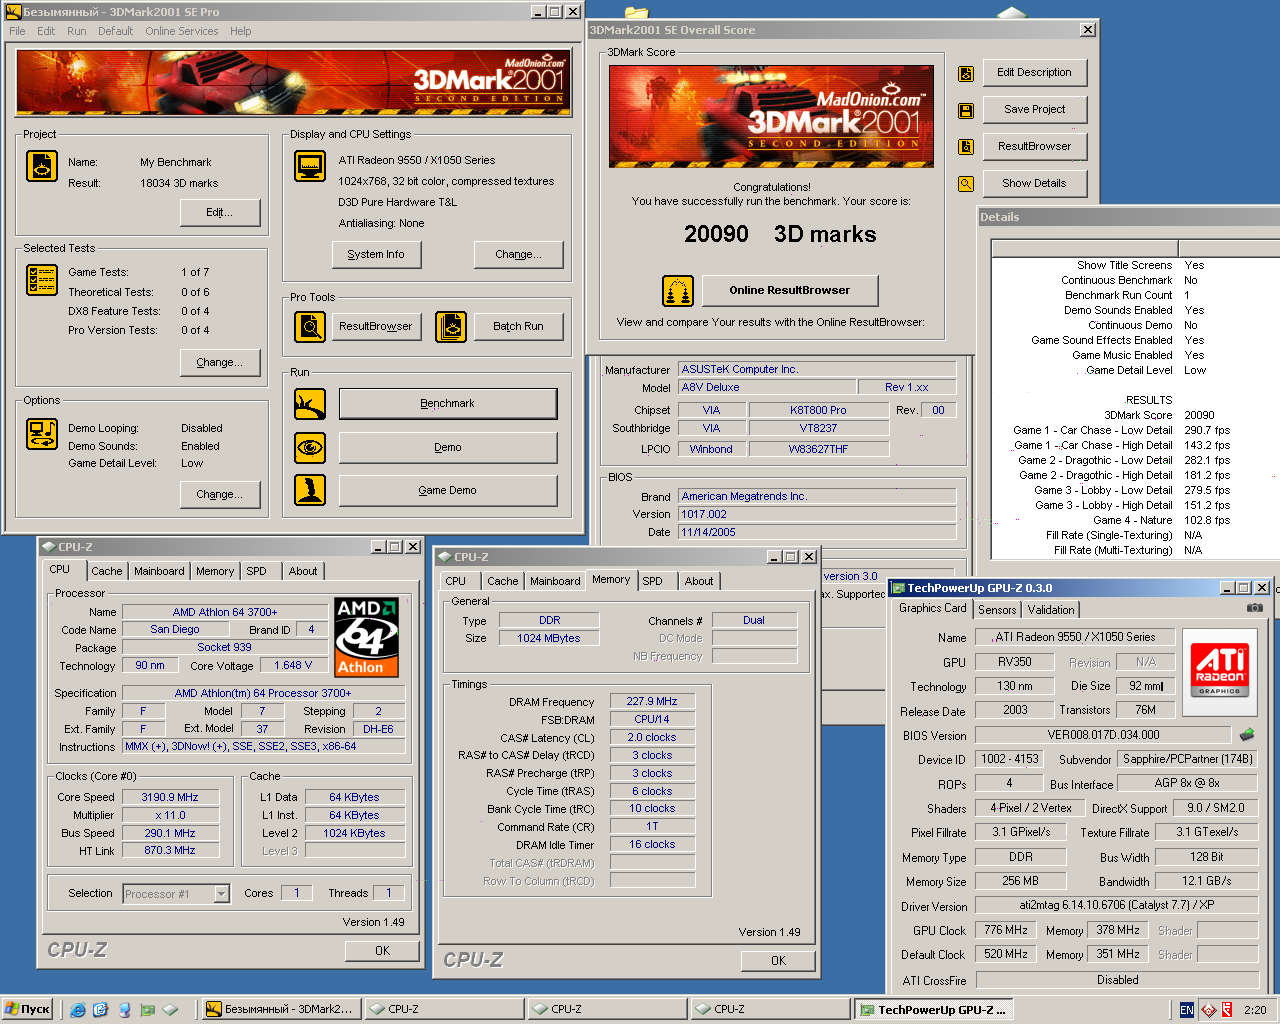Screen dimensions: 1280x1024
Task: Click the Save Project disk icon
Action: [x=966, y=110]
